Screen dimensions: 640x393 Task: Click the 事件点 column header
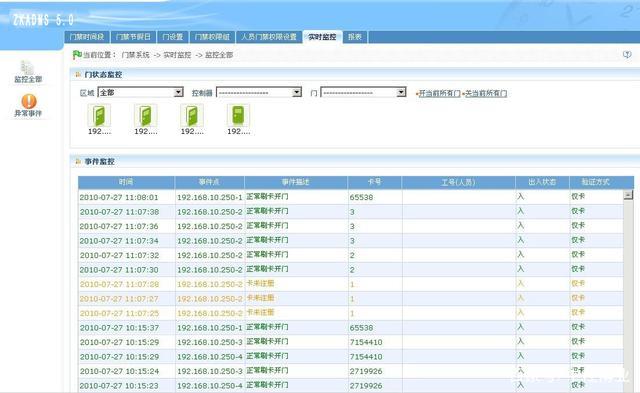tap(209, 182)
